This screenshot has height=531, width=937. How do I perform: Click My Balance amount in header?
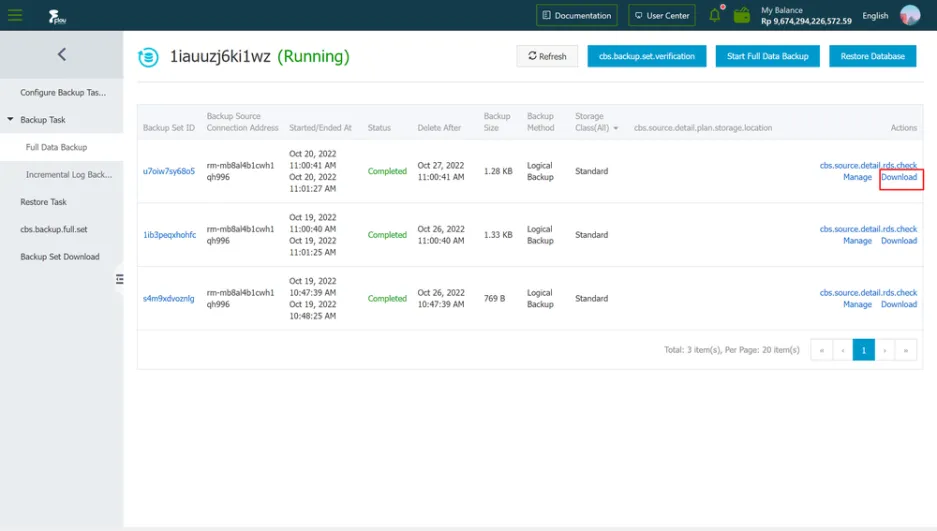pyautogui.click(x=806, y=21)
